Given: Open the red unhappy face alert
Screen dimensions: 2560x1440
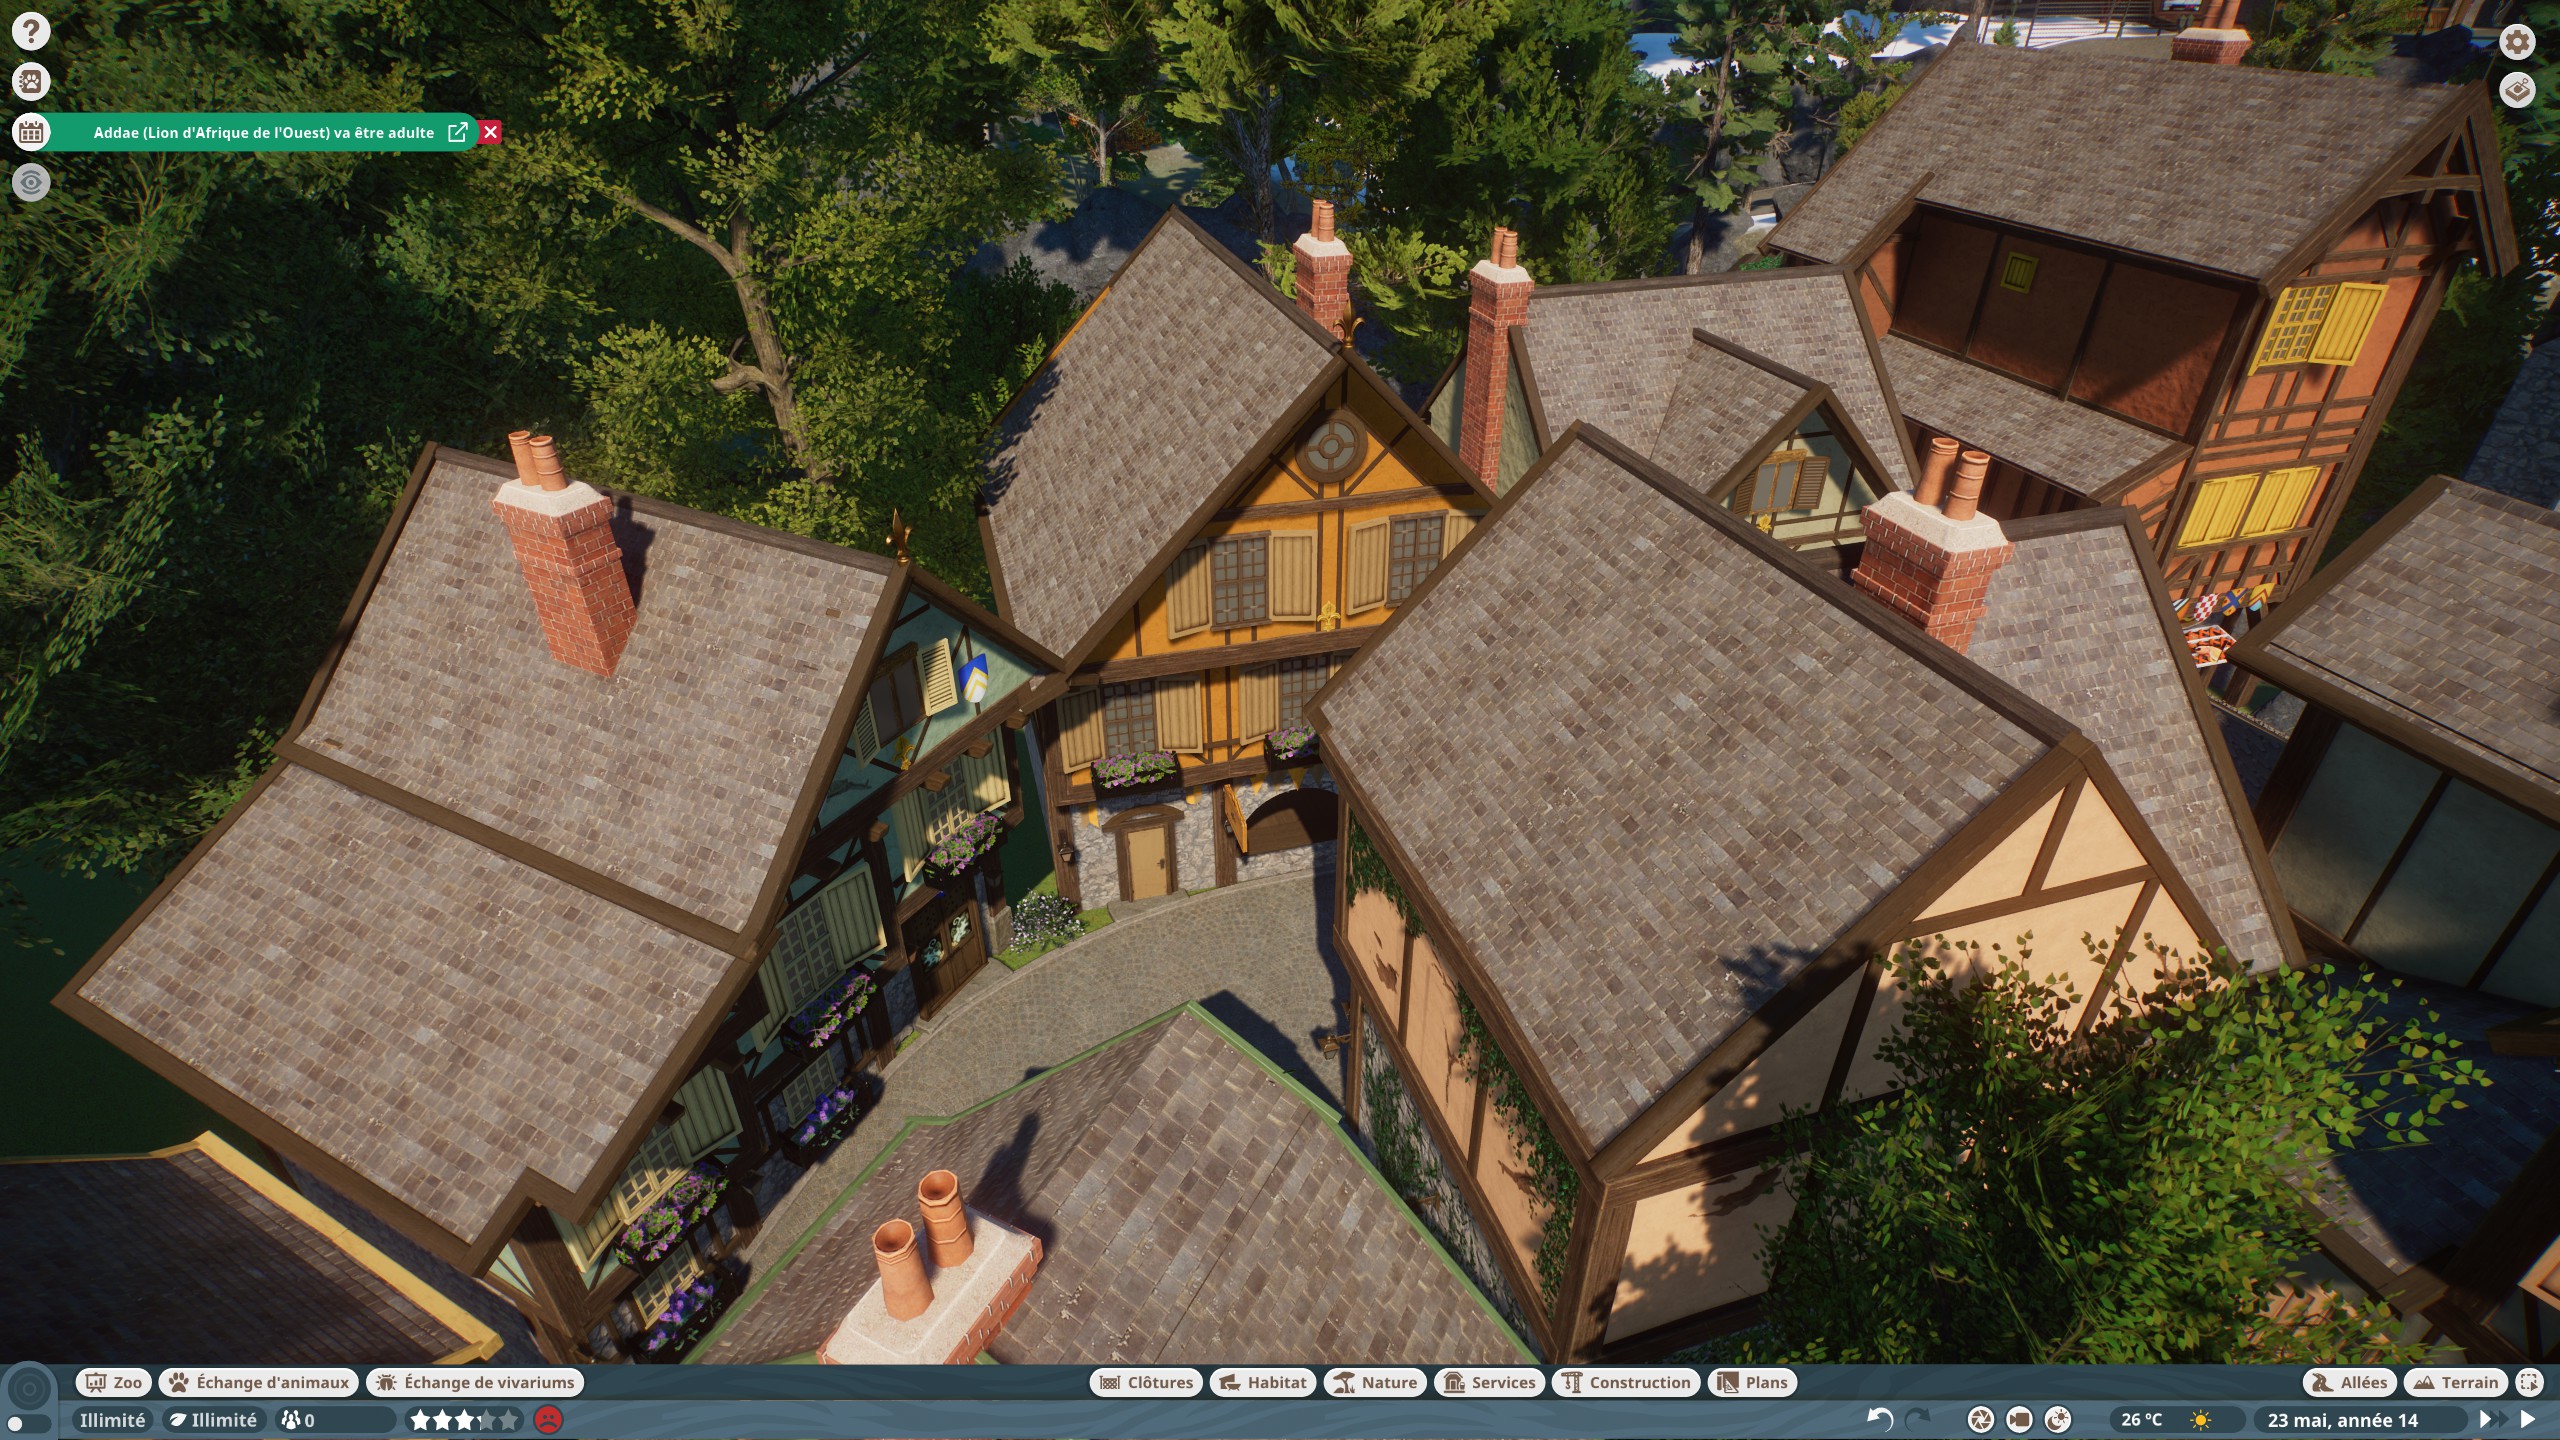Looking at the screenshot, I should pyautogui.click(x=548, y=1419).
